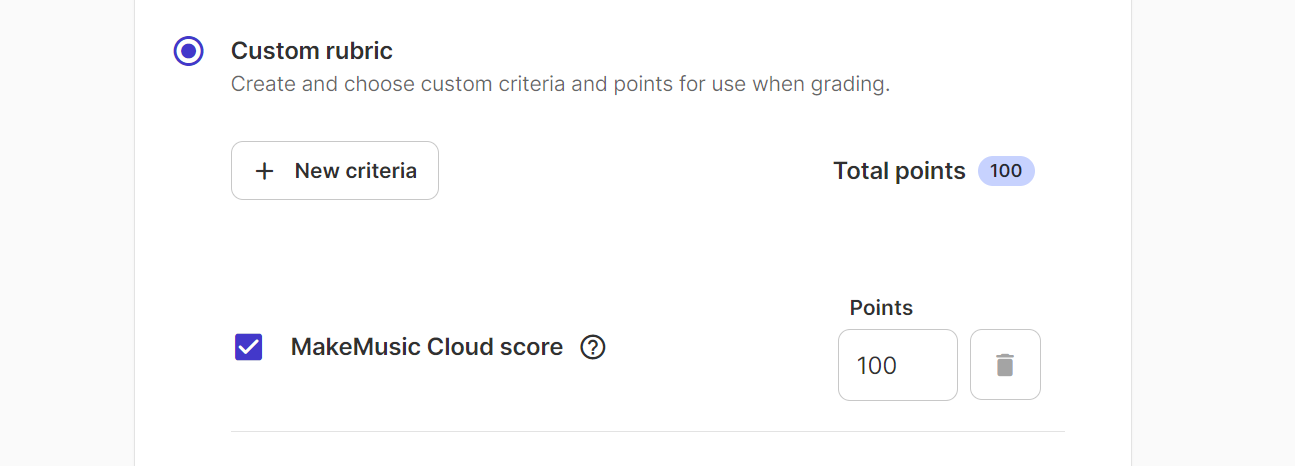
Task: Show the question mark tooltip for Cloud score
Action: click(x=593, y=347)
